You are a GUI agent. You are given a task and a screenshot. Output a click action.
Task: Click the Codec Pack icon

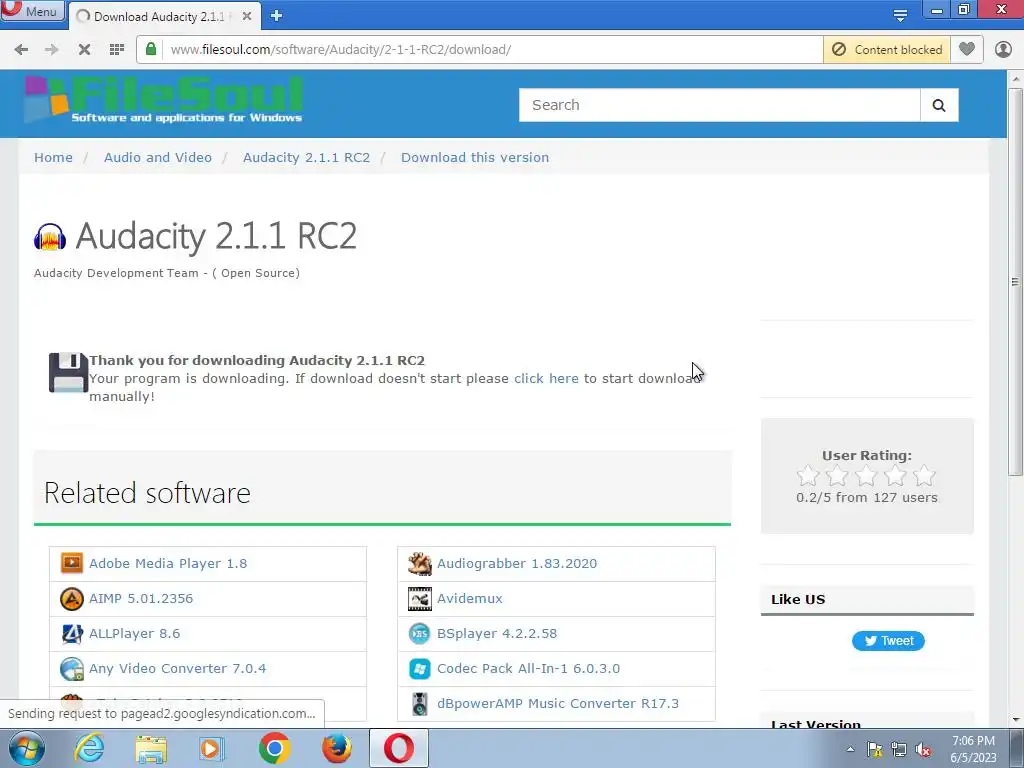pos(419,669)
